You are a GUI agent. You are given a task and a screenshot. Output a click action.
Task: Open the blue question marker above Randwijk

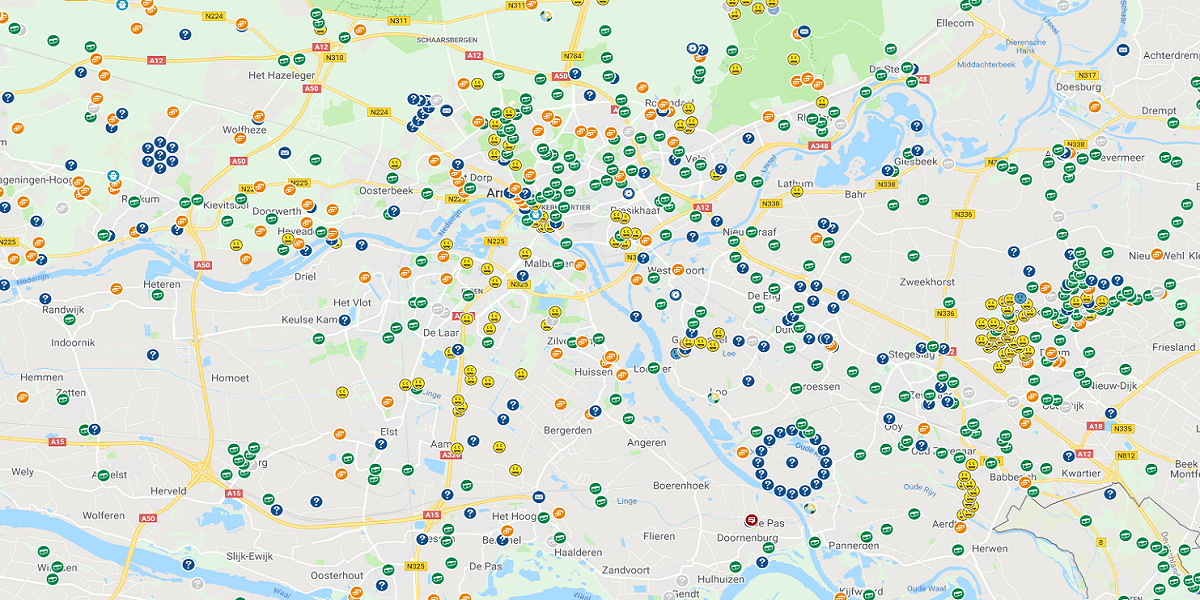coord(45,298)
